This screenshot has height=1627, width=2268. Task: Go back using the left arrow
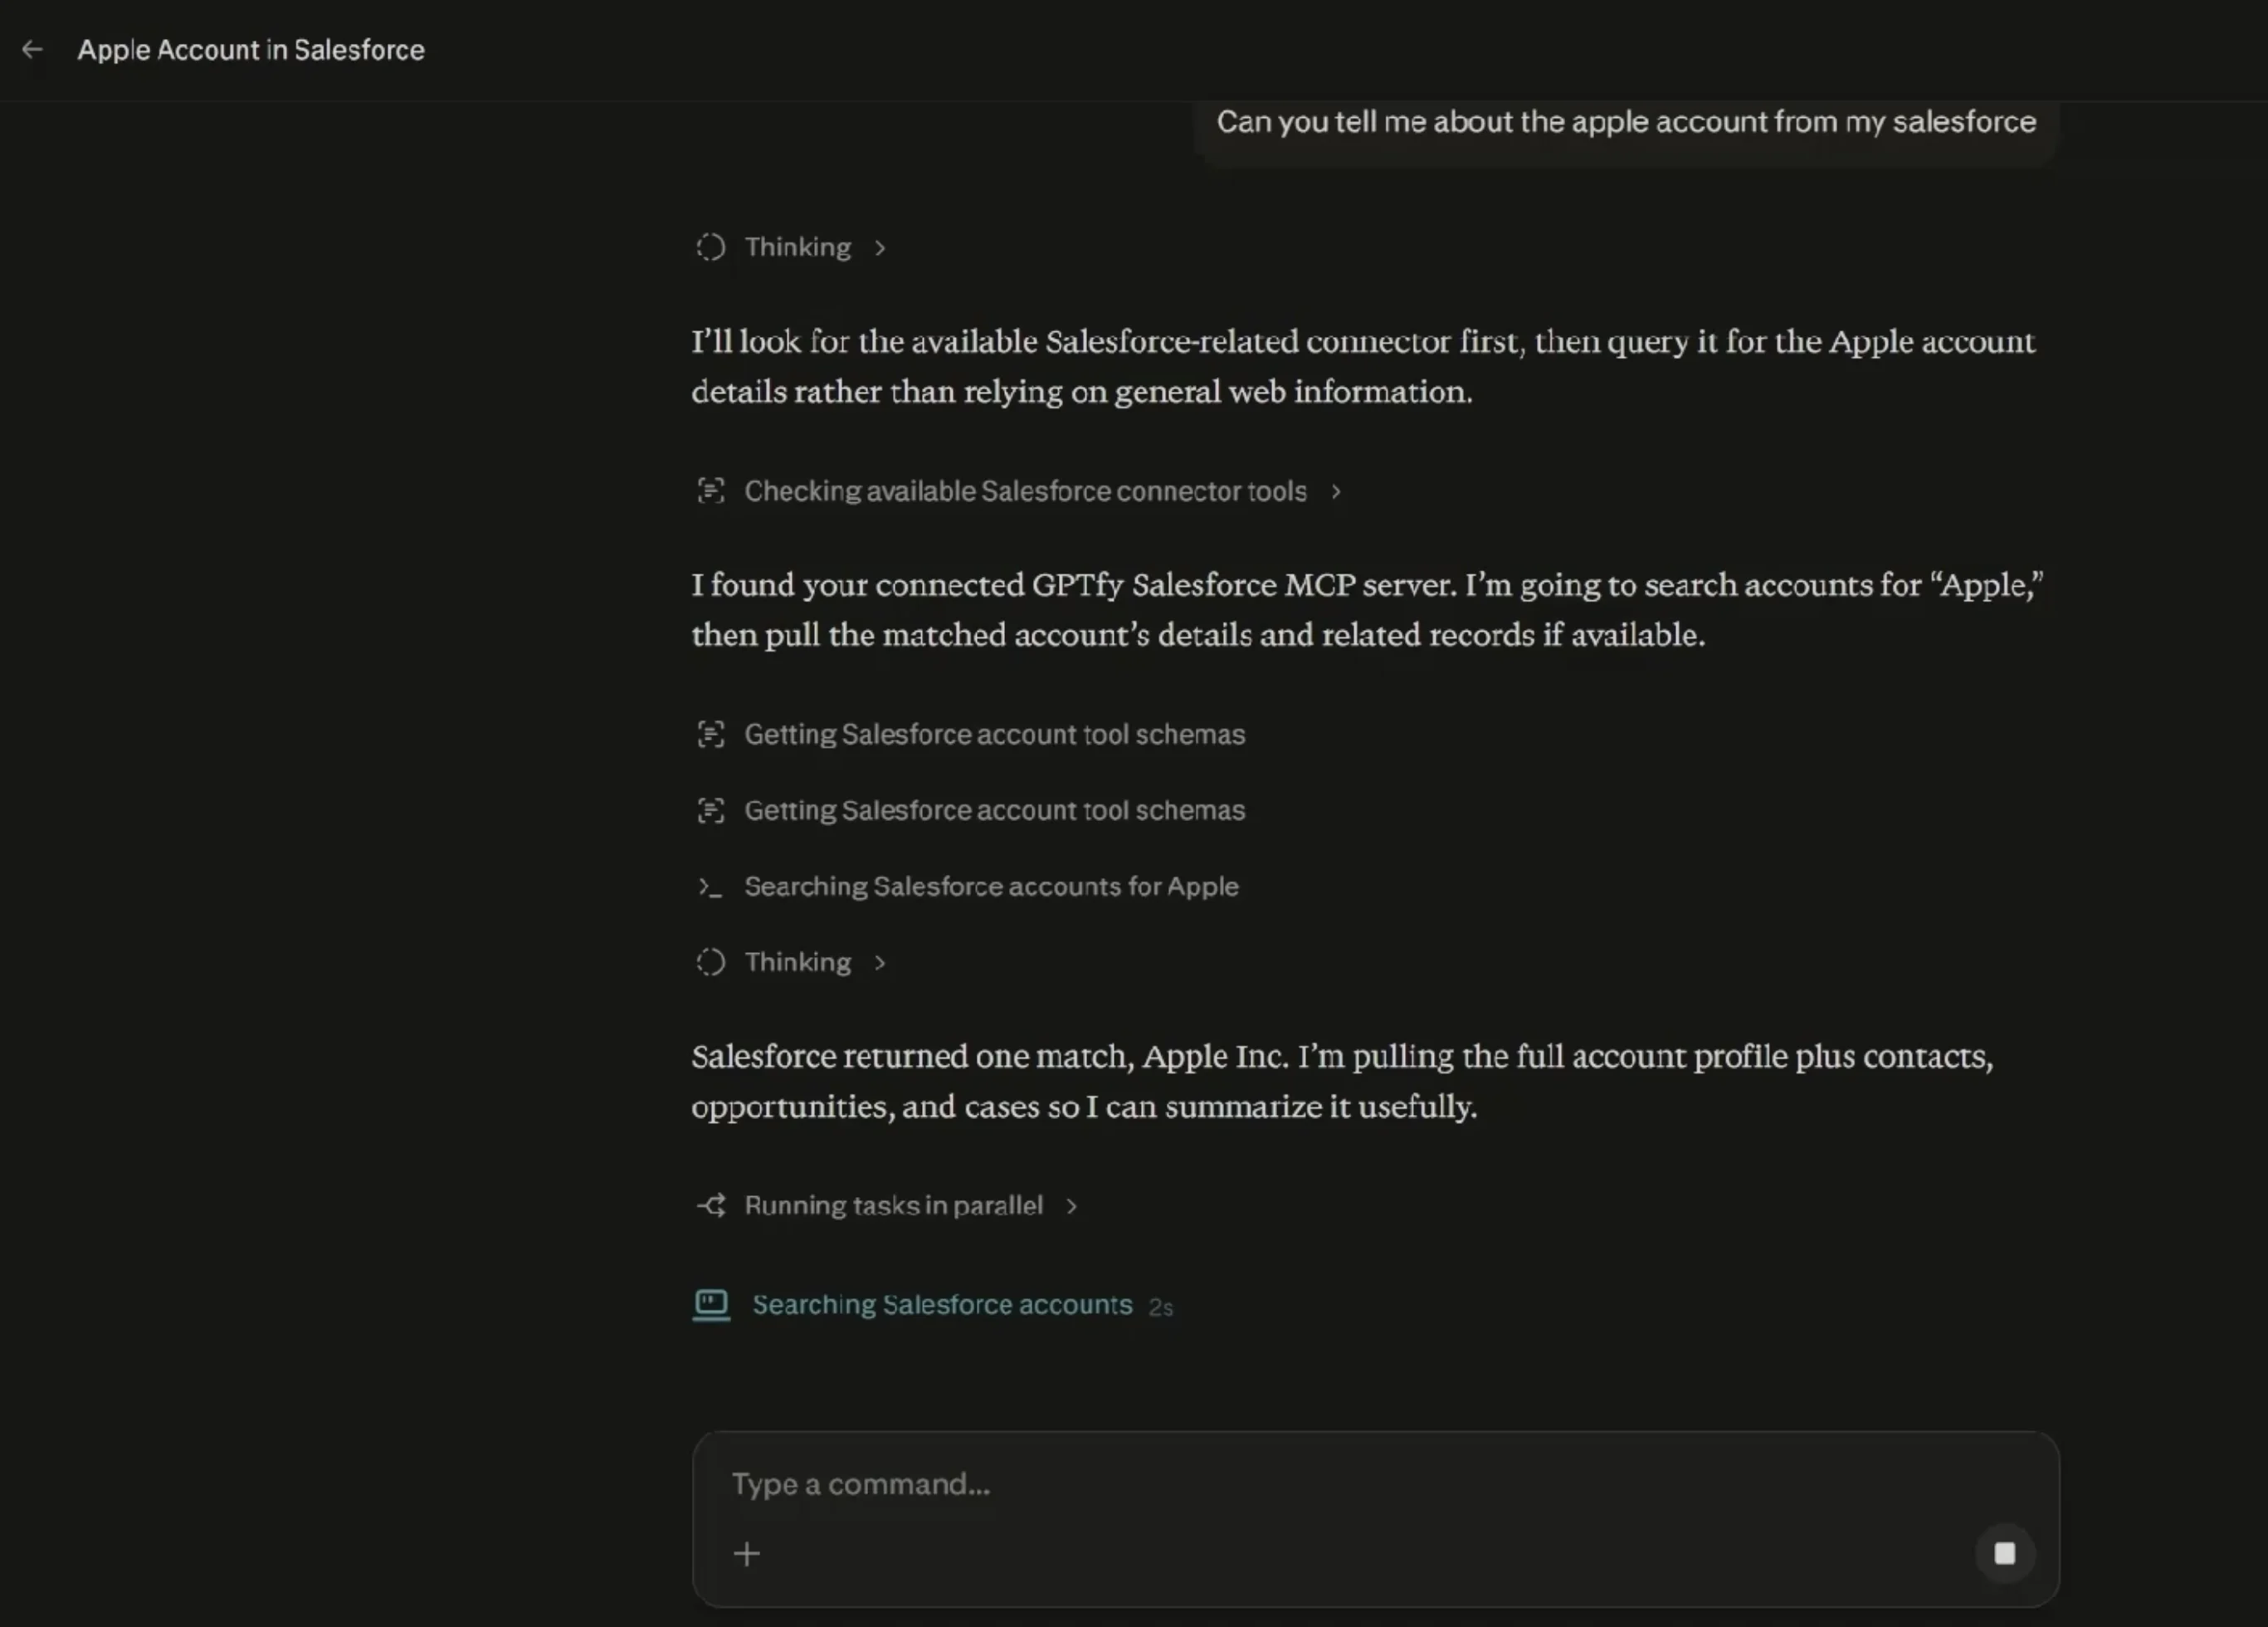click(32, 49)
